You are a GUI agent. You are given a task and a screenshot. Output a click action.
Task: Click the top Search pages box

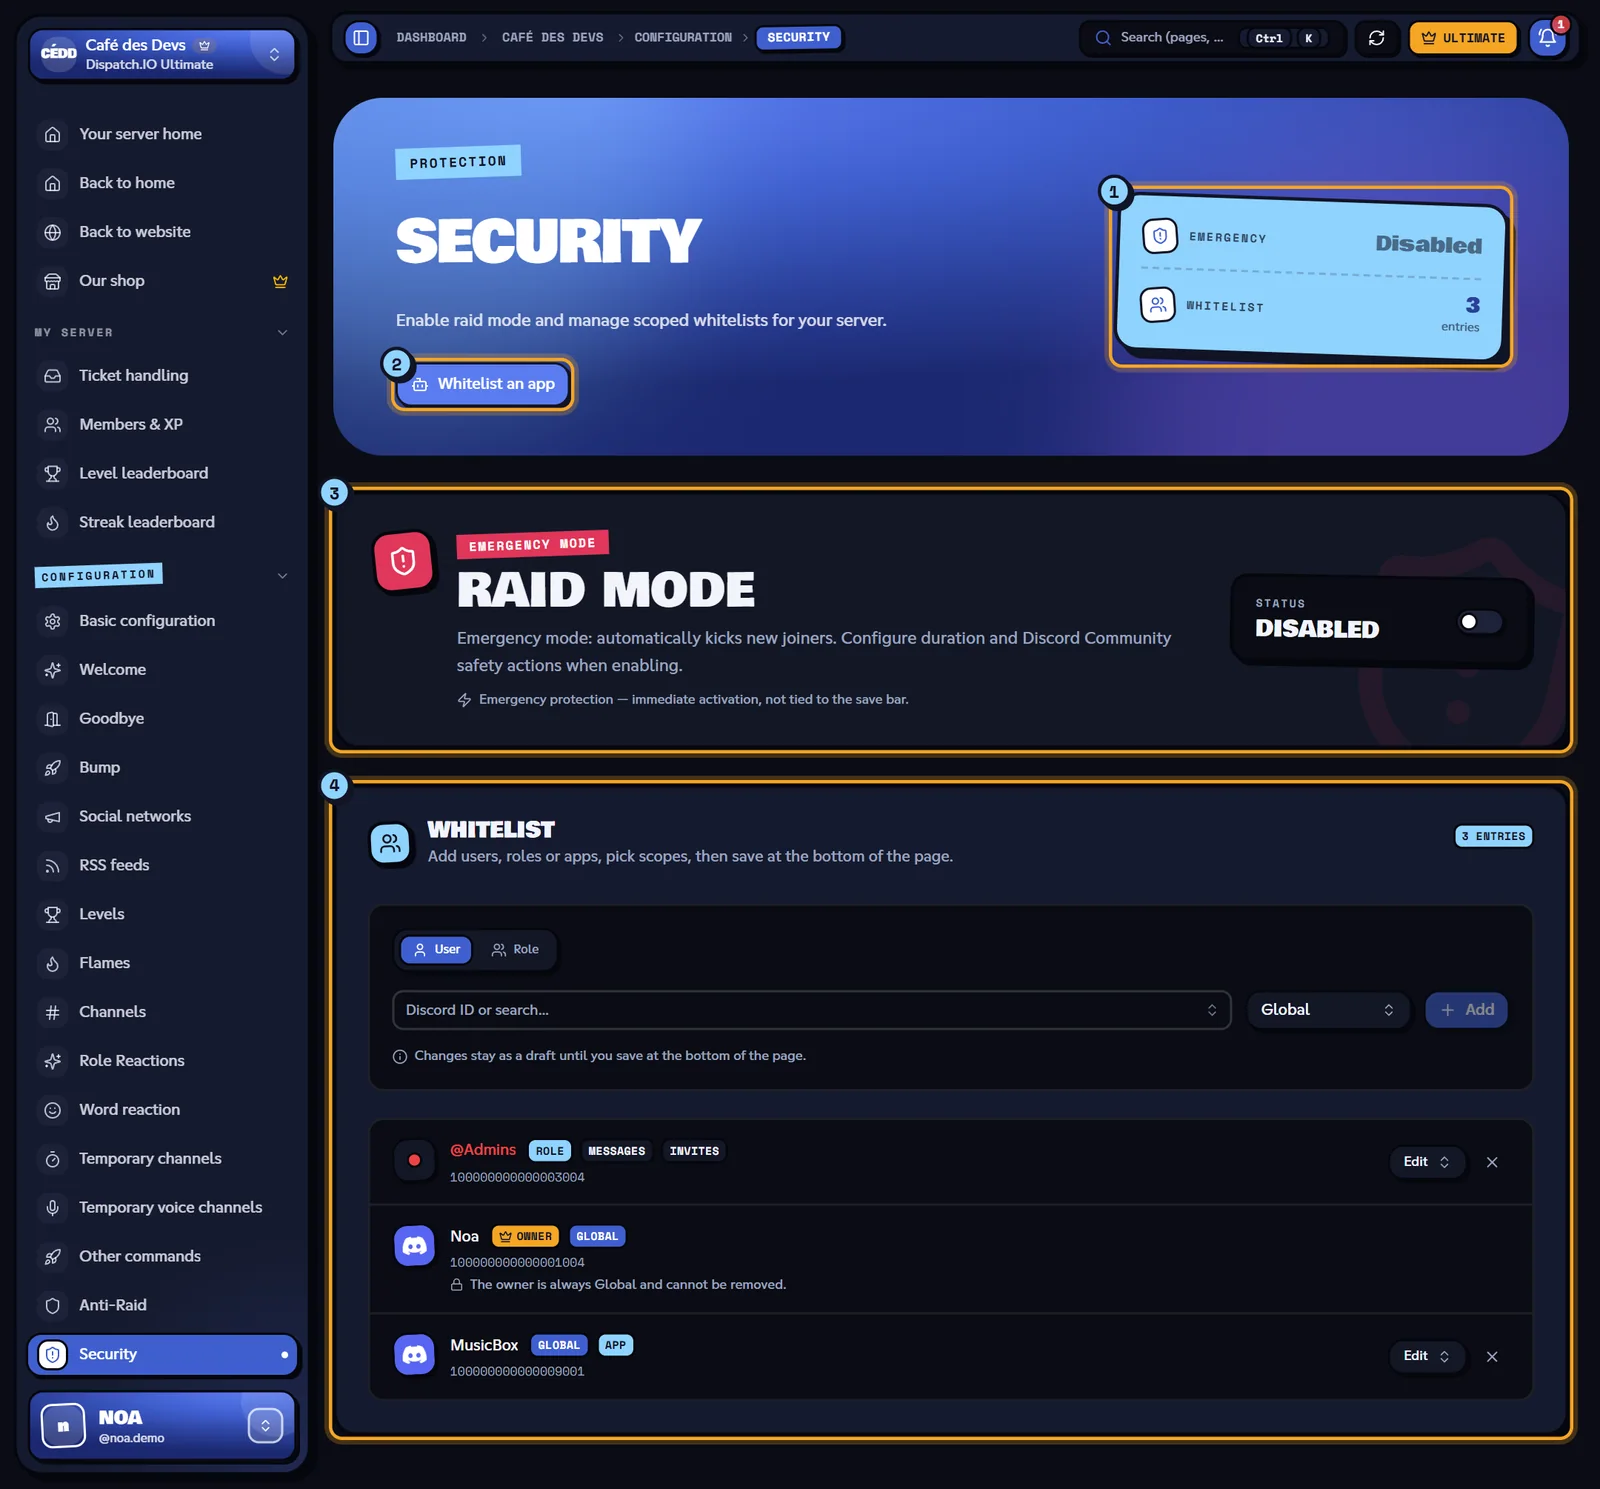[x=1211, y=38]
